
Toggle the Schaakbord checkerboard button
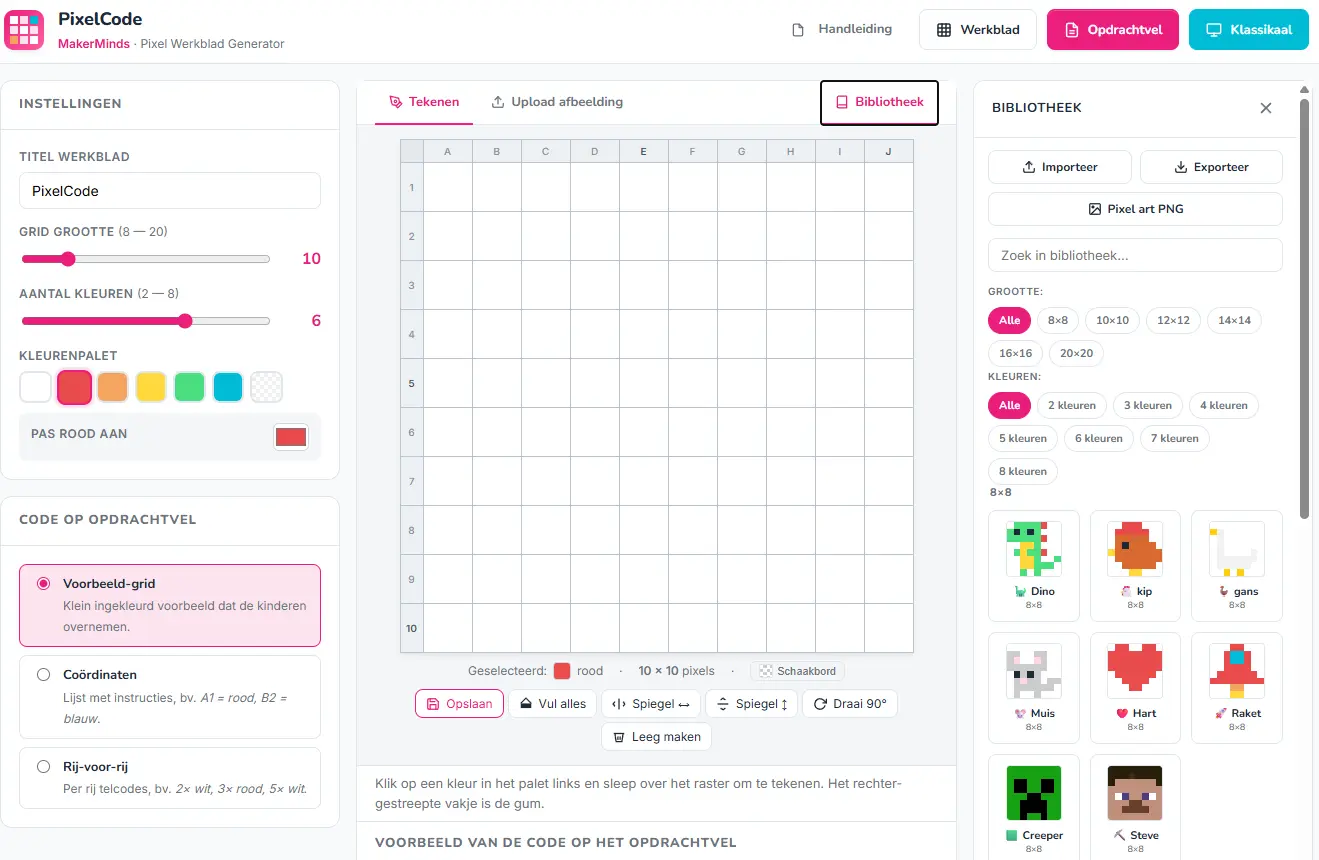(798, 671)
